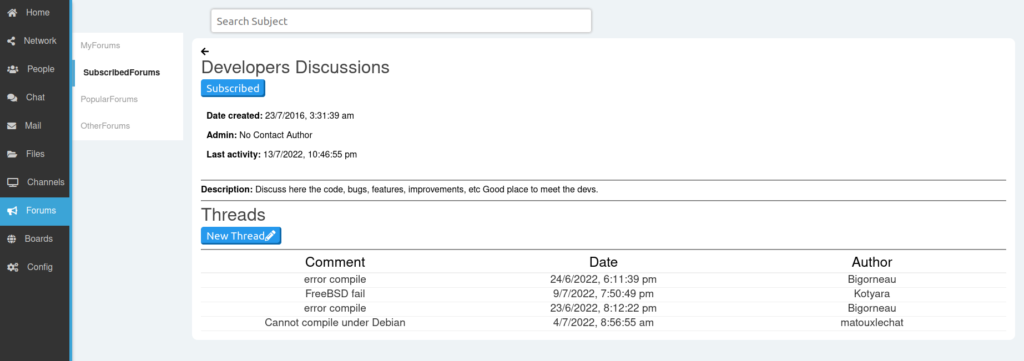Open Channels via the monitor icon
This screenshot has width=1024, height=361.
(x=12, y=183)
